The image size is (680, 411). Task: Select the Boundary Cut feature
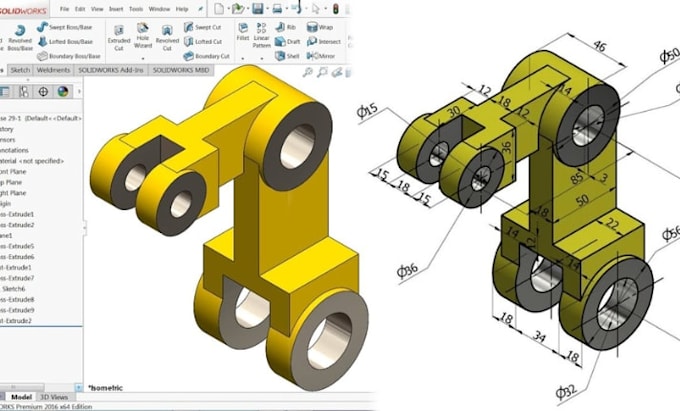(x=206, y=56)
